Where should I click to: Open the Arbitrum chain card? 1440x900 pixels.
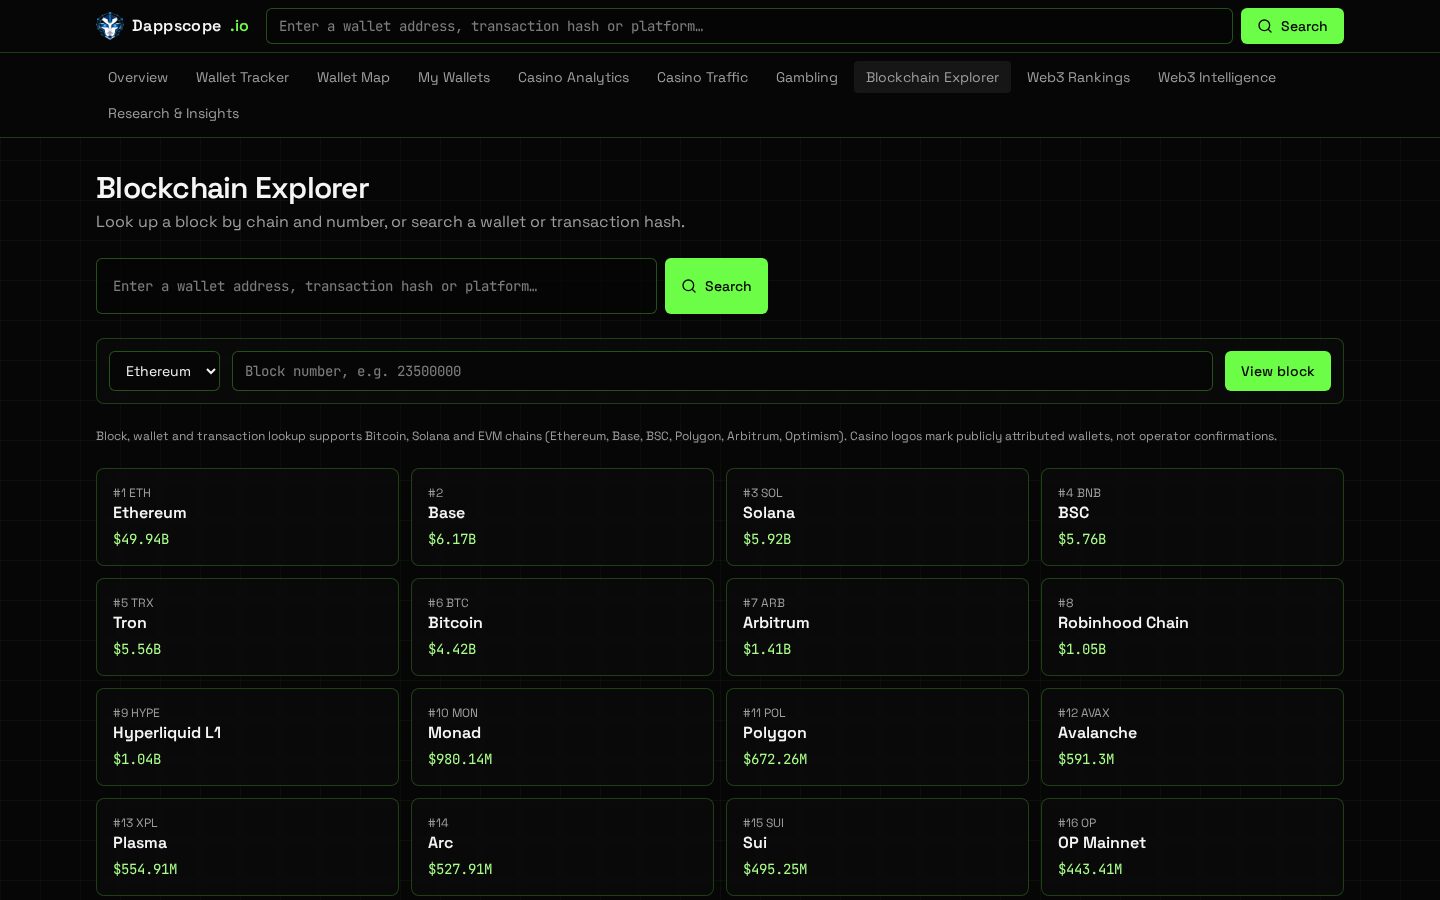877,627
